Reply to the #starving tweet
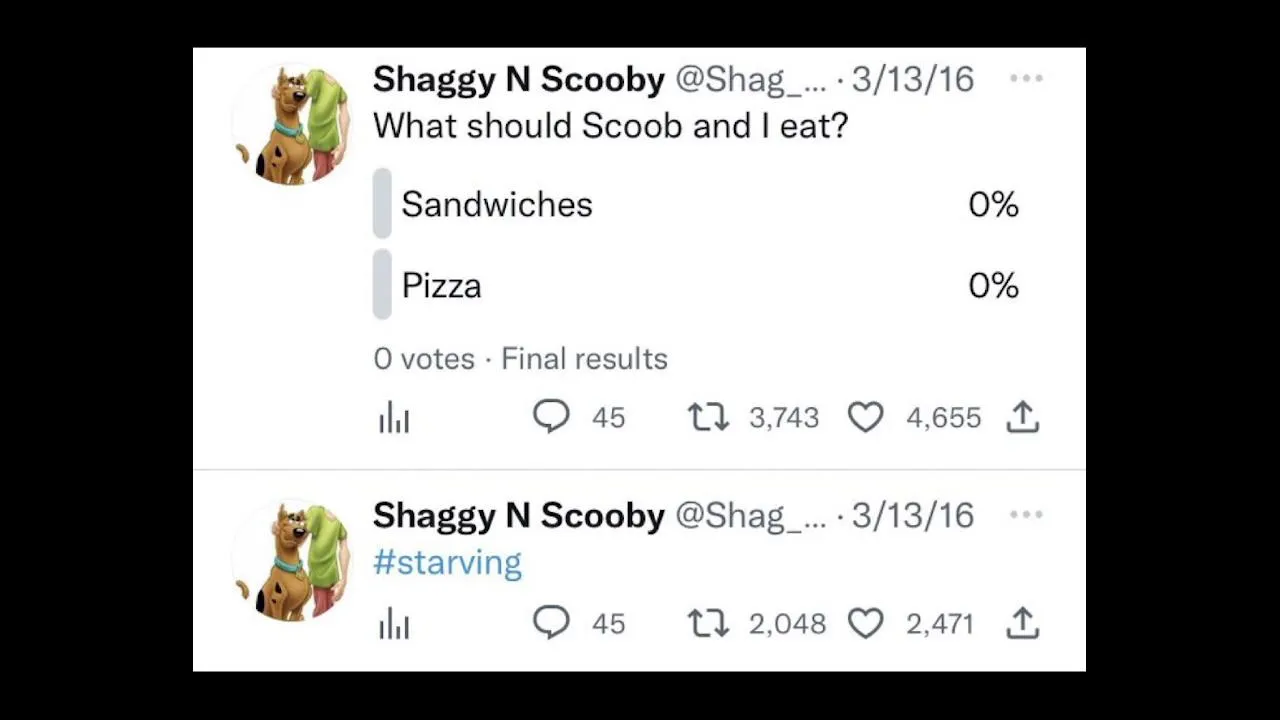Viewport: 1280px width, 720px height. click(551, 623)
